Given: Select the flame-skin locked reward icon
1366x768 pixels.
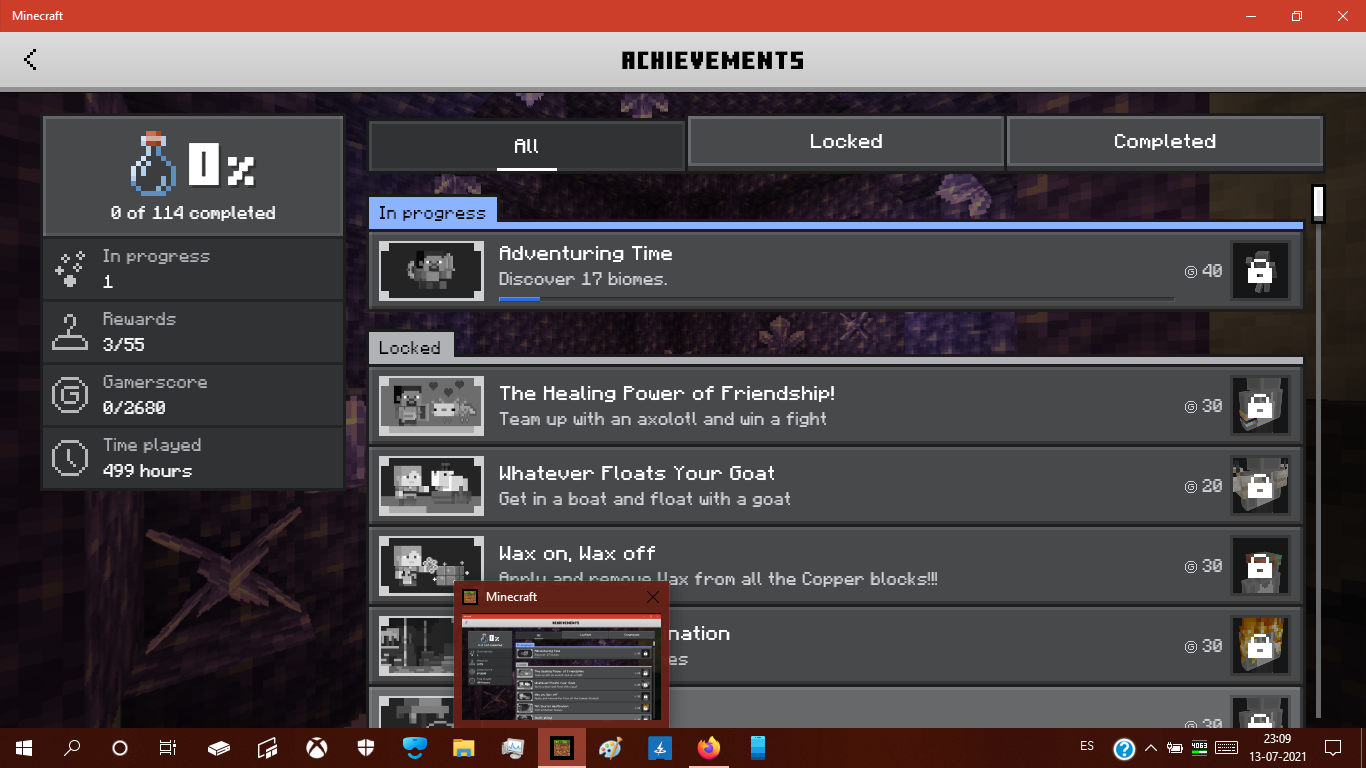Looking at the screenshot, I should point(1260,646).
